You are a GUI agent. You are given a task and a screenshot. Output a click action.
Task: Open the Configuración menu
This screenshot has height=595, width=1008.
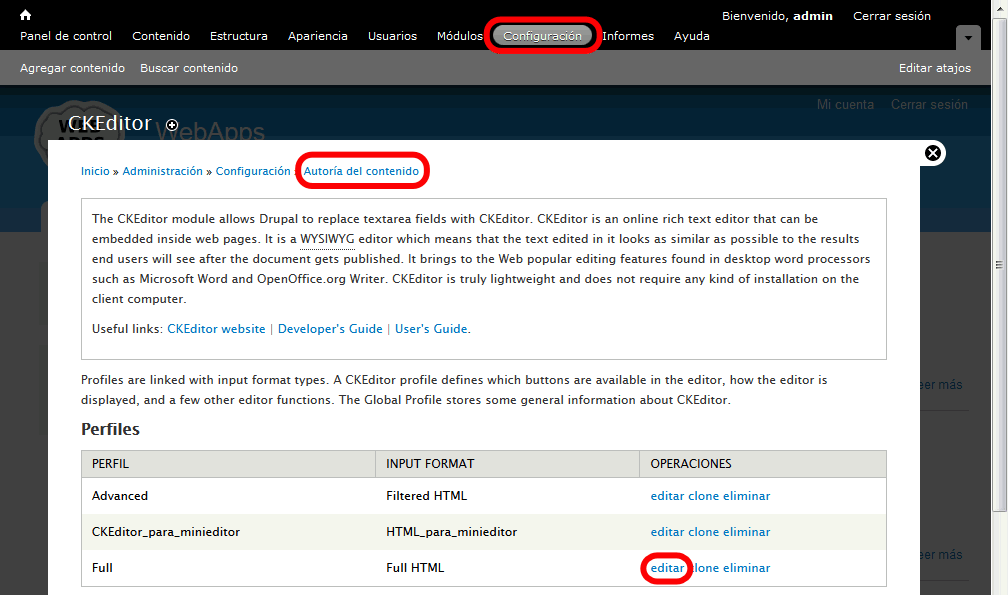click(543, 36)
